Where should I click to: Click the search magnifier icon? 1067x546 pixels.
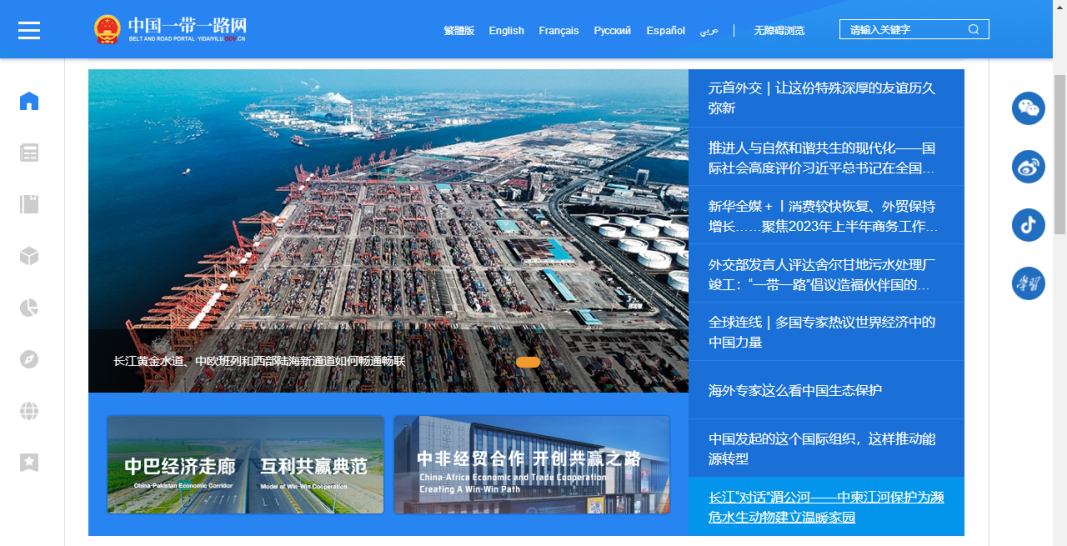973,30
